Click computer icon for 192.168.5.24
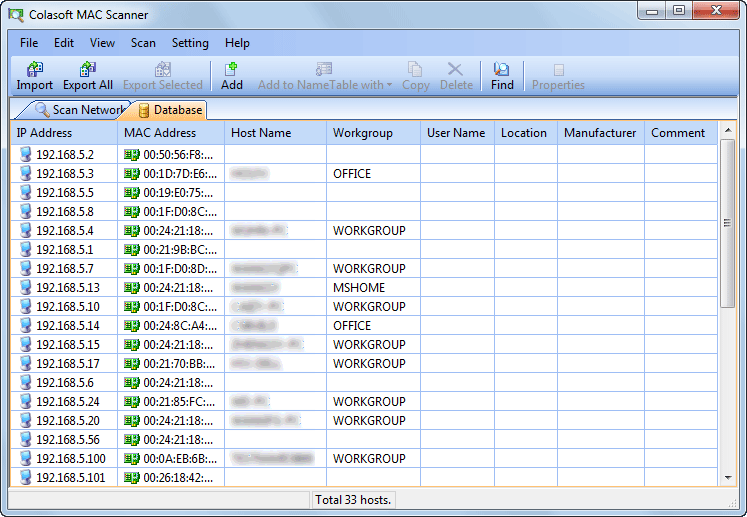 (x=26, y=402)
